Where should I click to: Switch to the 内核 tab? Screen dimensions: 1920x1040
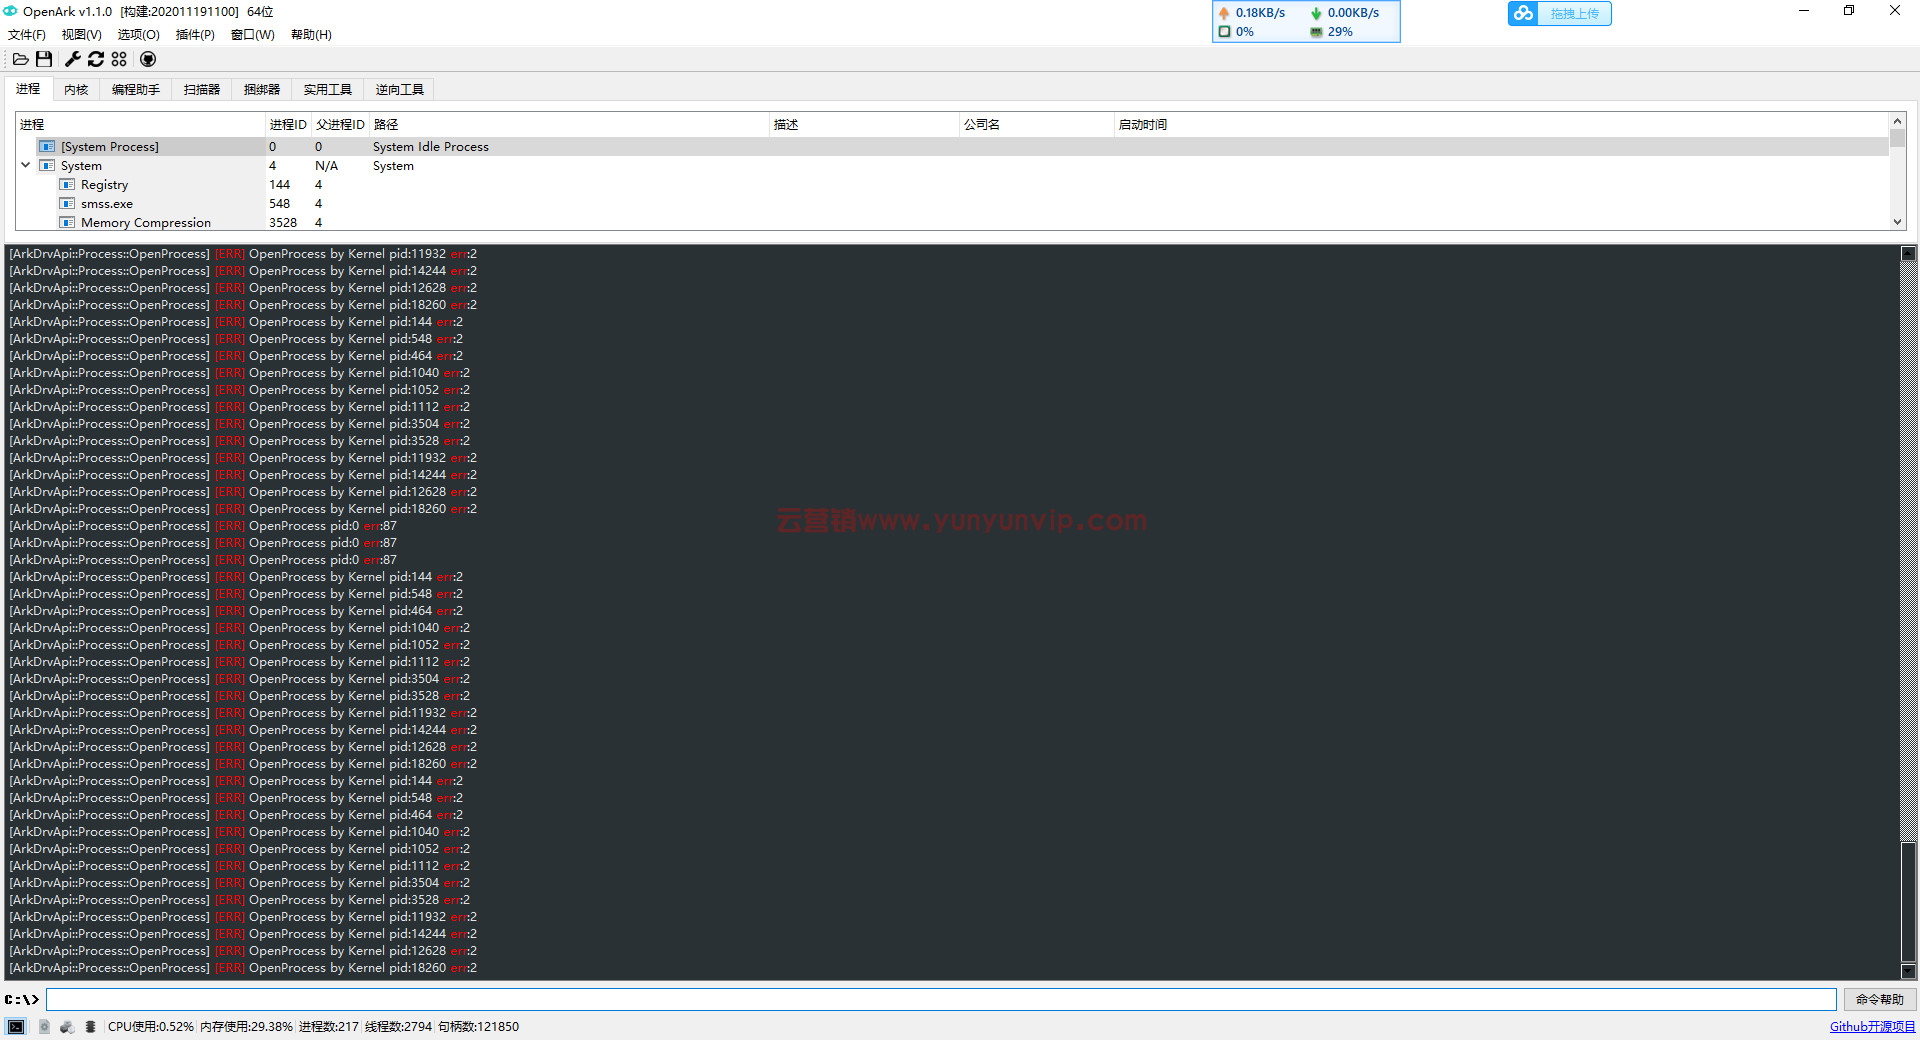point(76,90)
